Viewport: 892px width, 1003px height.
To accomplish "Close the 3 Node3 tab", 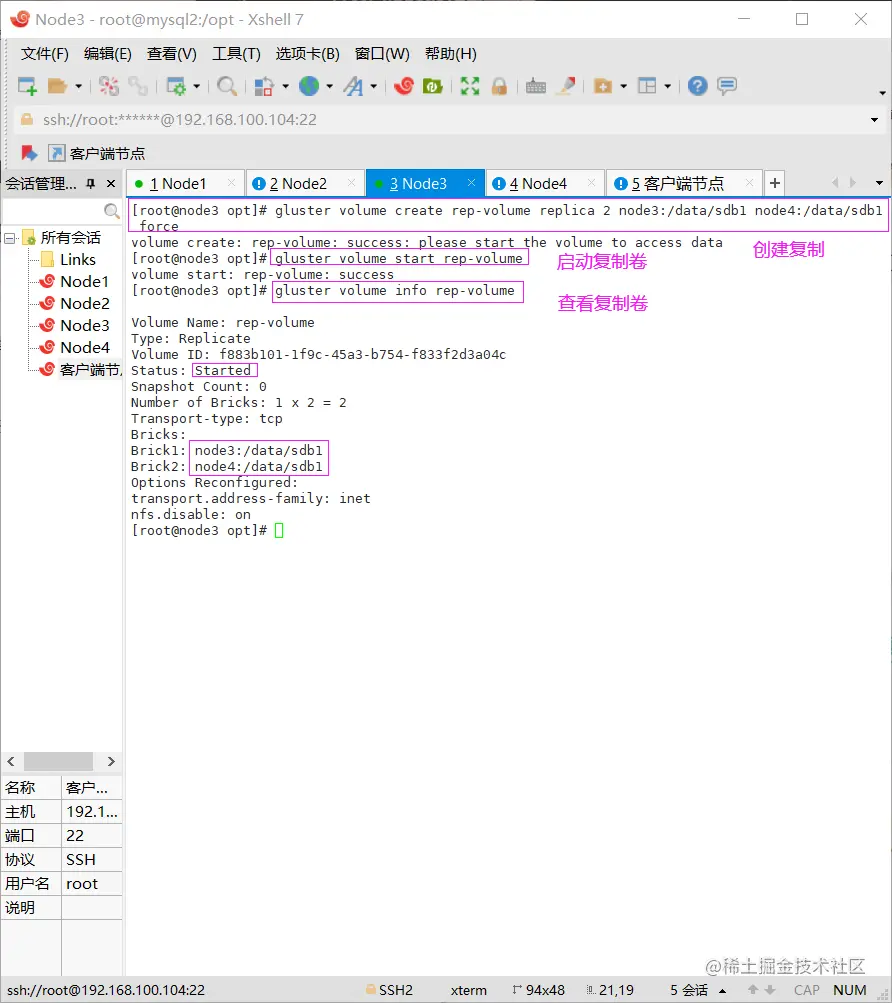I will (472, 182).
